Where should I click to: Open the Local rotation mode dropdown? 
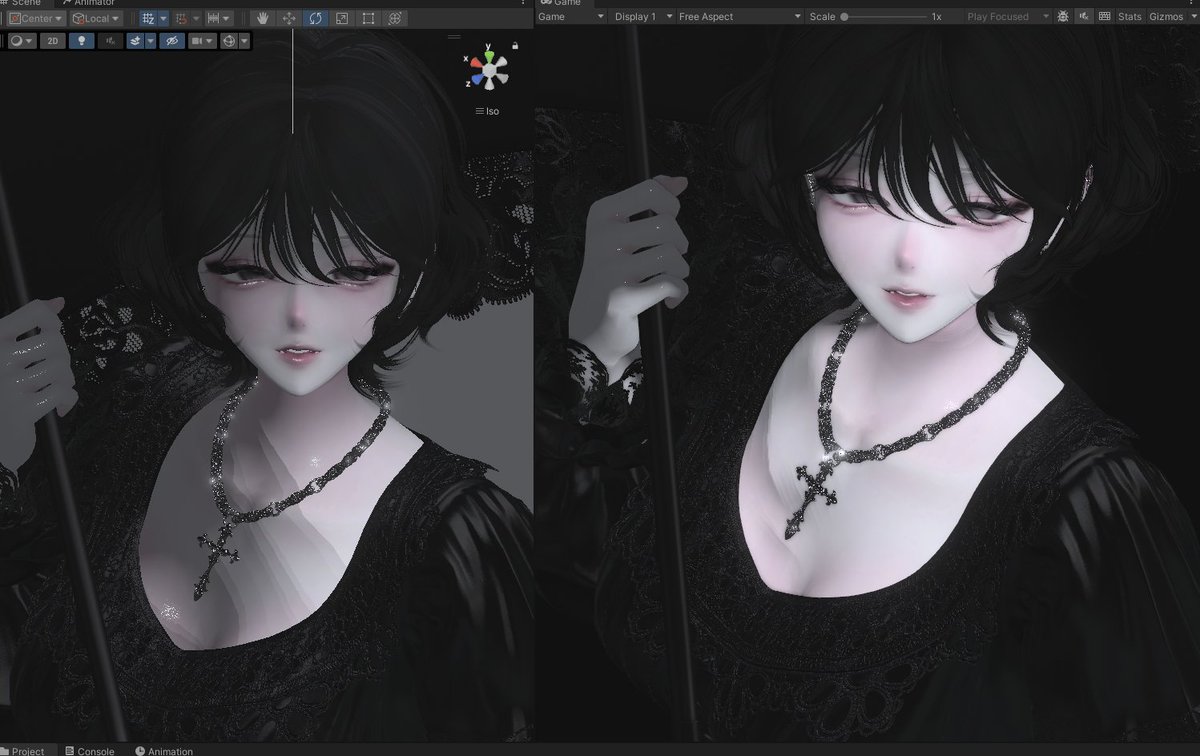click(x=97, y=18)
